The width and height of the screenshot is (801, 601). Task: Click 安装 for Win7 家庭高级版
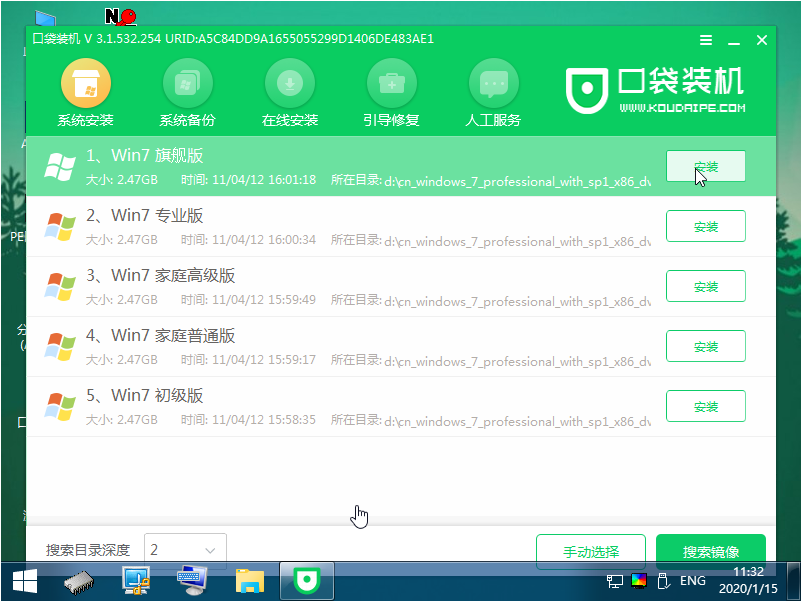(705, 286)
